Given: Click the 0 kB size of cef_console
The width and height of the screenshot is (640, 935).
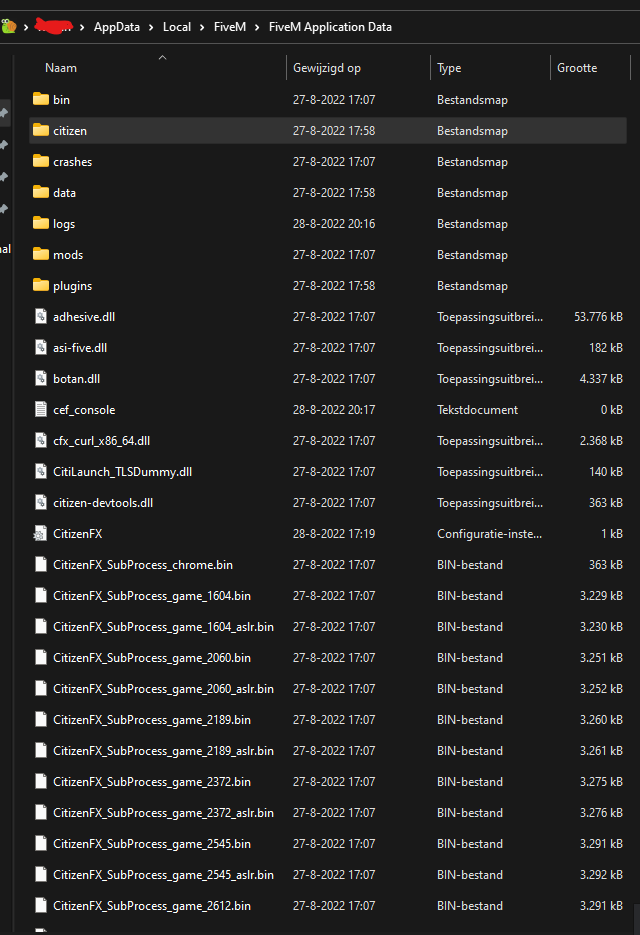Looking at the screenshot, I should (x=612, y=410).
